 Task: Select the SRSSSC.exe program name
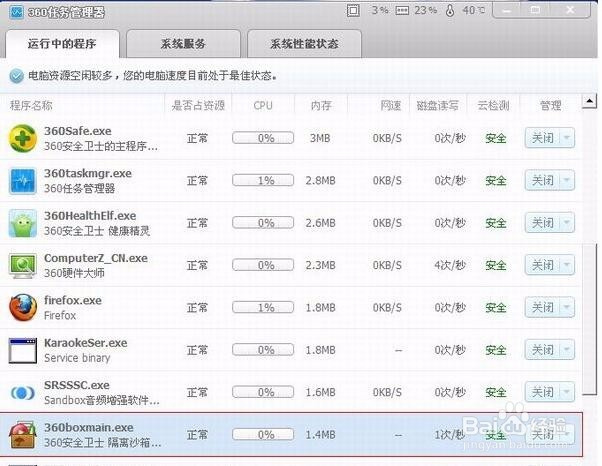(x=77, y=385)
